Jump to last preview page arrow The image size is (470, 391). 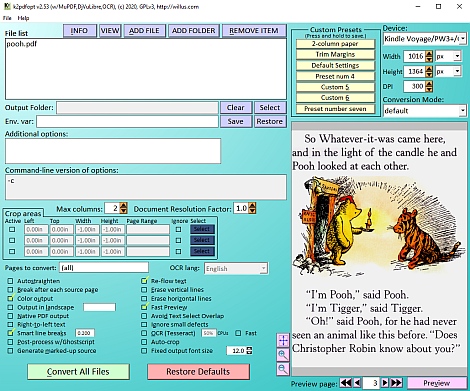(x=396, y=383)
